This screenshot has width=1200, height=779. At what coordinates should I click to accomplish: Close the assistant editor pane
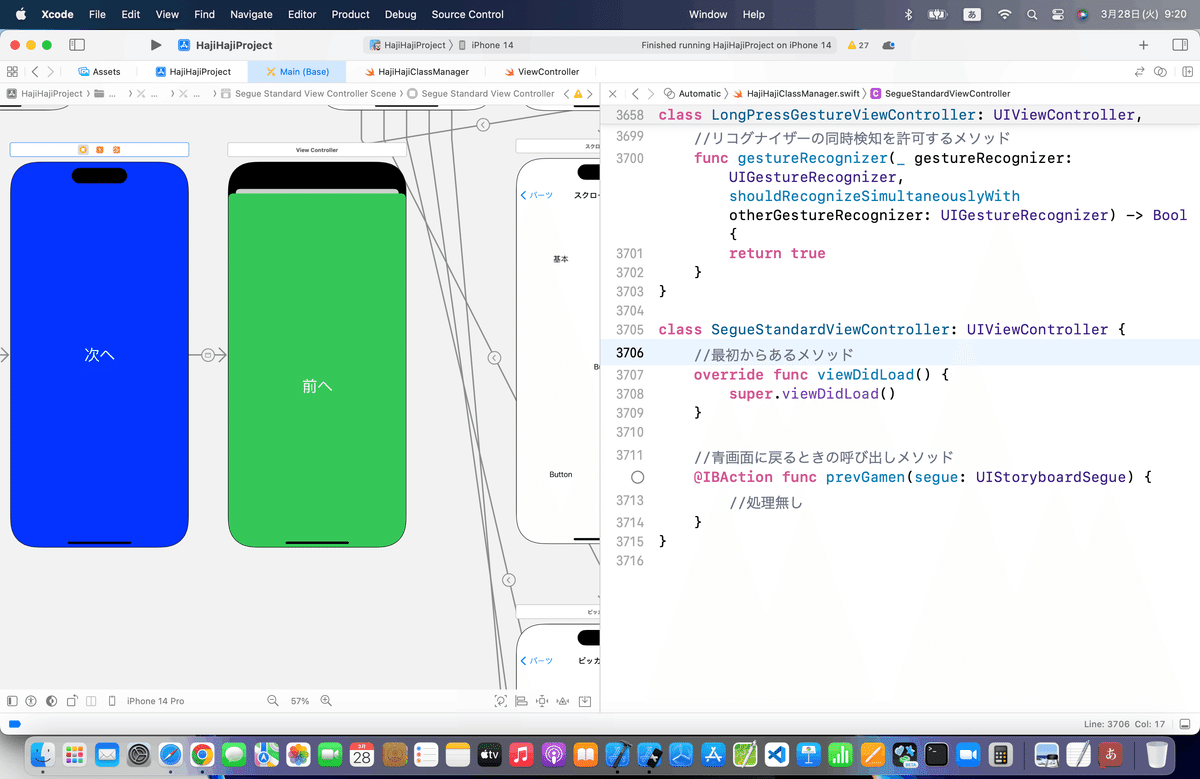click(x=613, y=93)
